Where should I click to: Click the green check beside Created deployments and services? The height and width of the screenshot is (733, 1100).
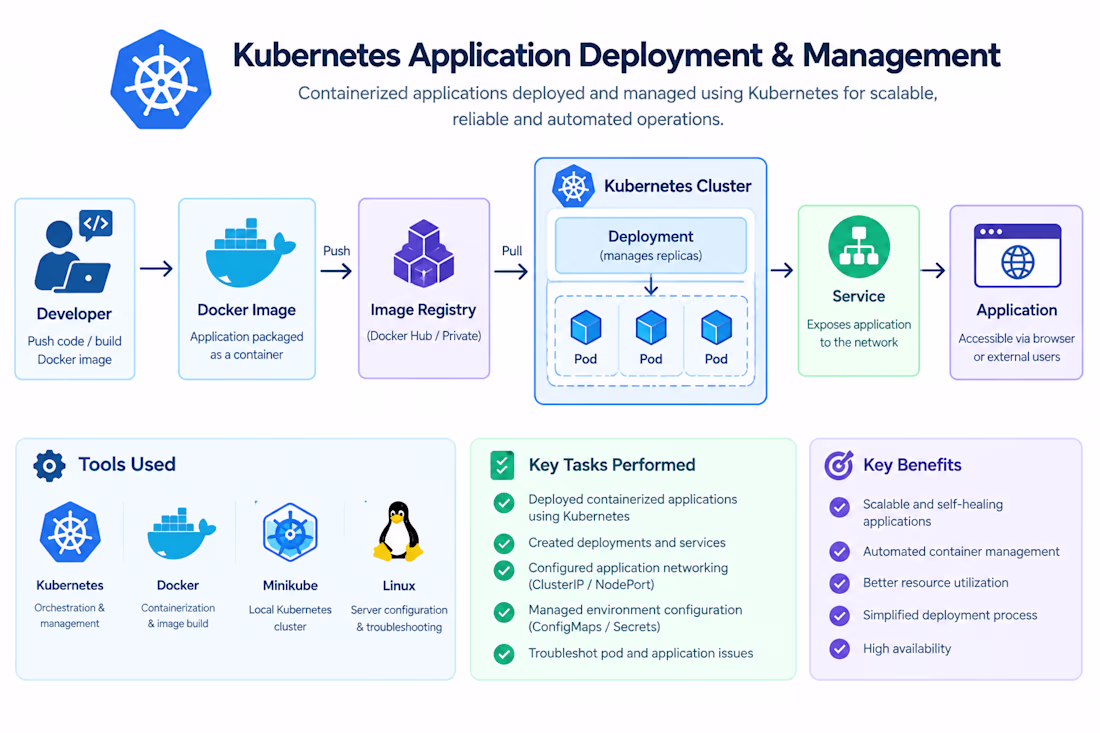[504, 544]
